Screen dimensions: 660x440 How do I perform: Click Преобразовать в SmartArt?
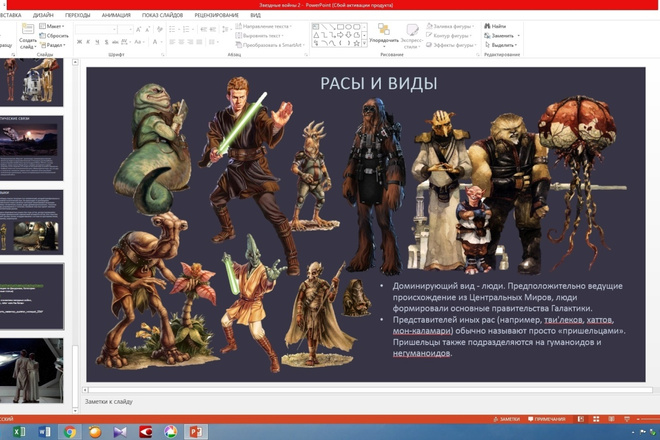click(270, 45)
